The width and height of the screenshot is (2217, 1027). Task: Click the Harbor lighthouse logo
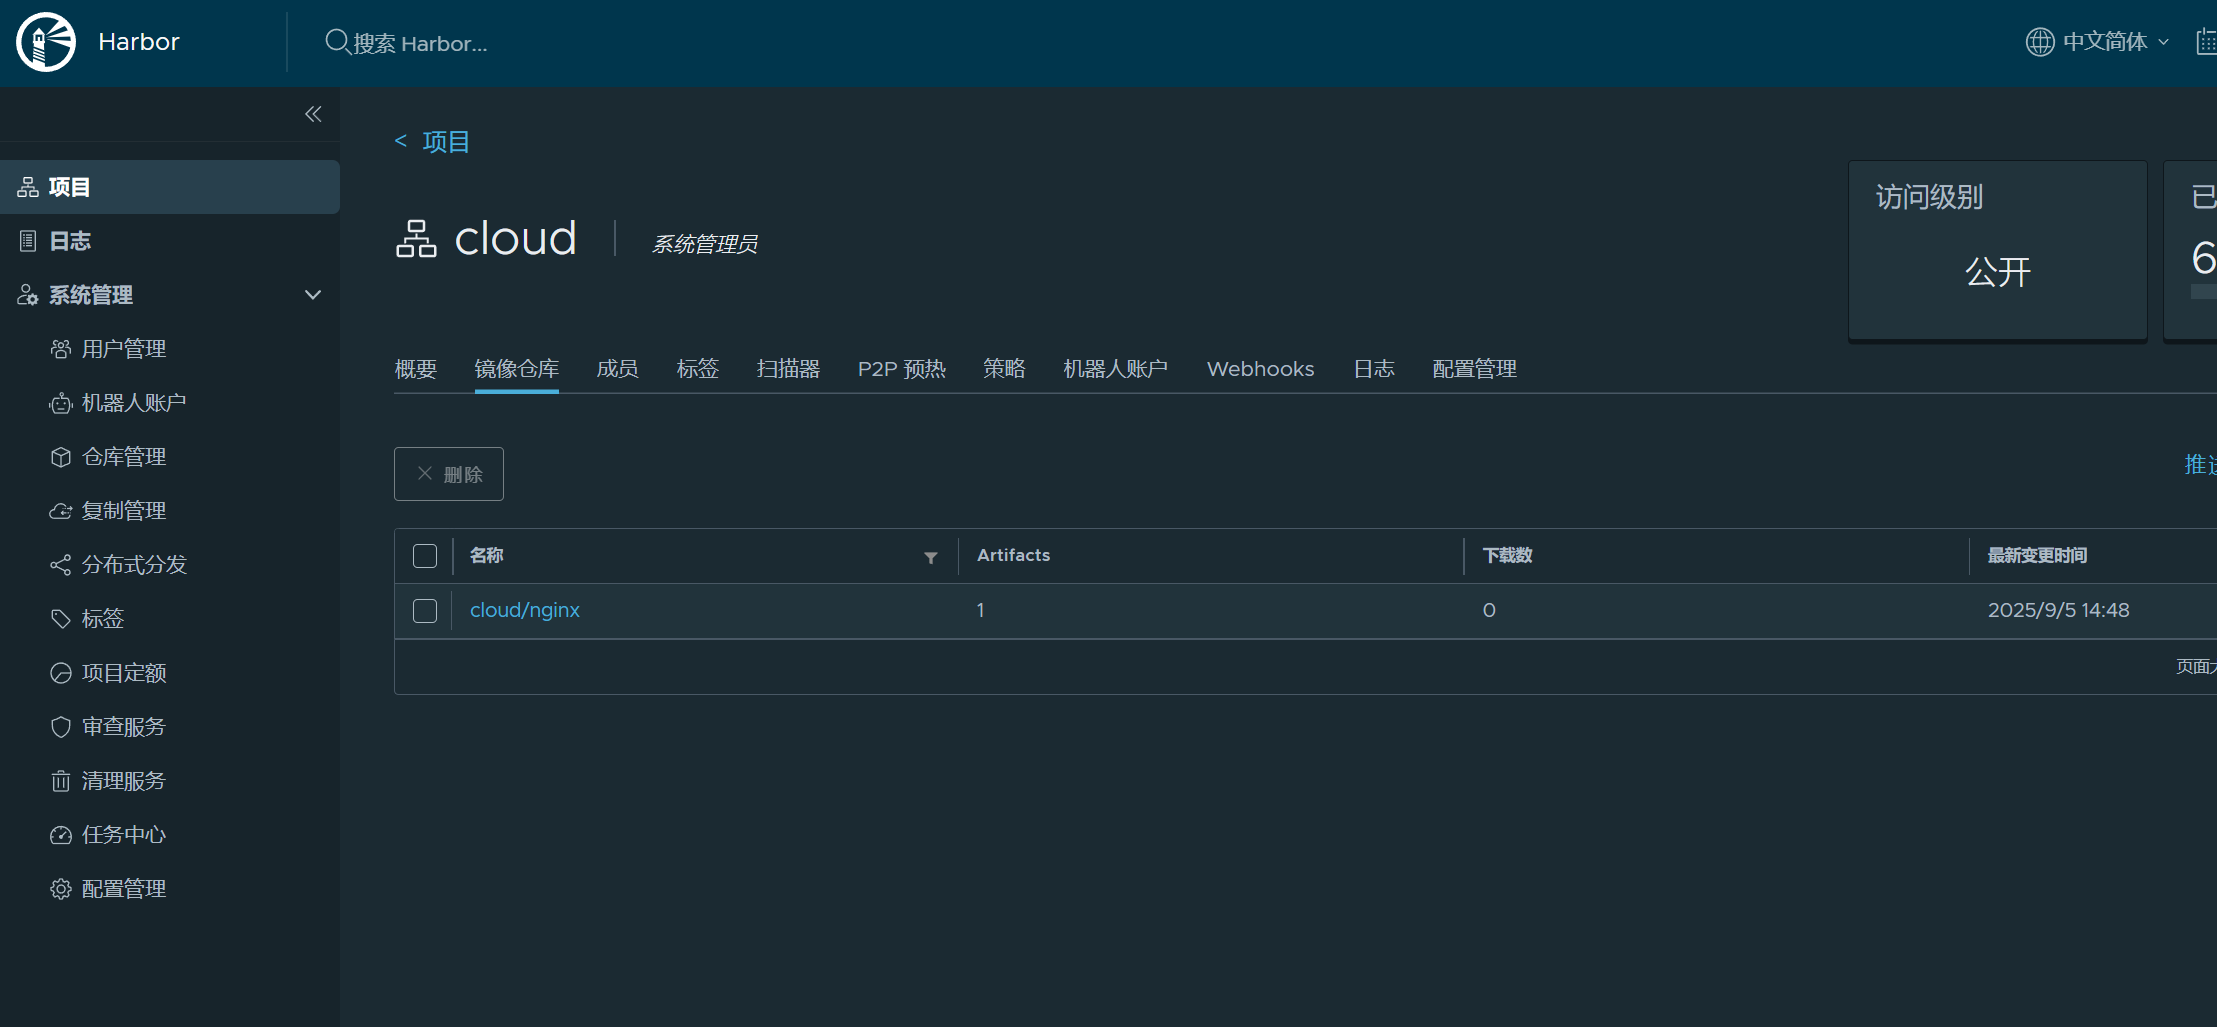click(46, 42)
